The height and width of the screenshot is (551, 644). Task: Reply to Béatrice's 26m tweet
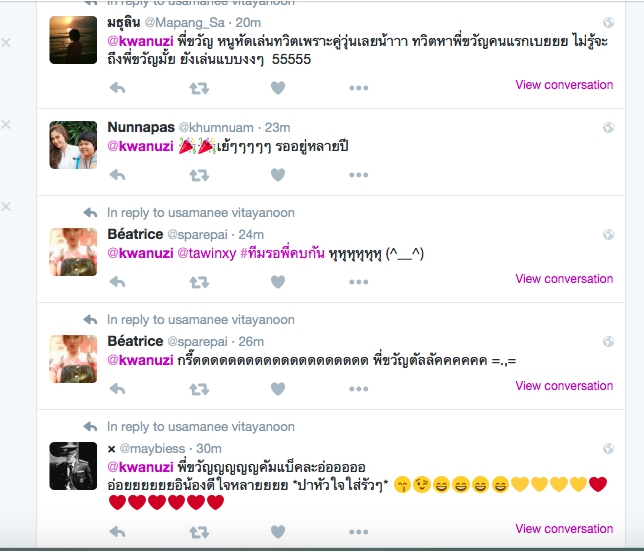click(117, 389)
